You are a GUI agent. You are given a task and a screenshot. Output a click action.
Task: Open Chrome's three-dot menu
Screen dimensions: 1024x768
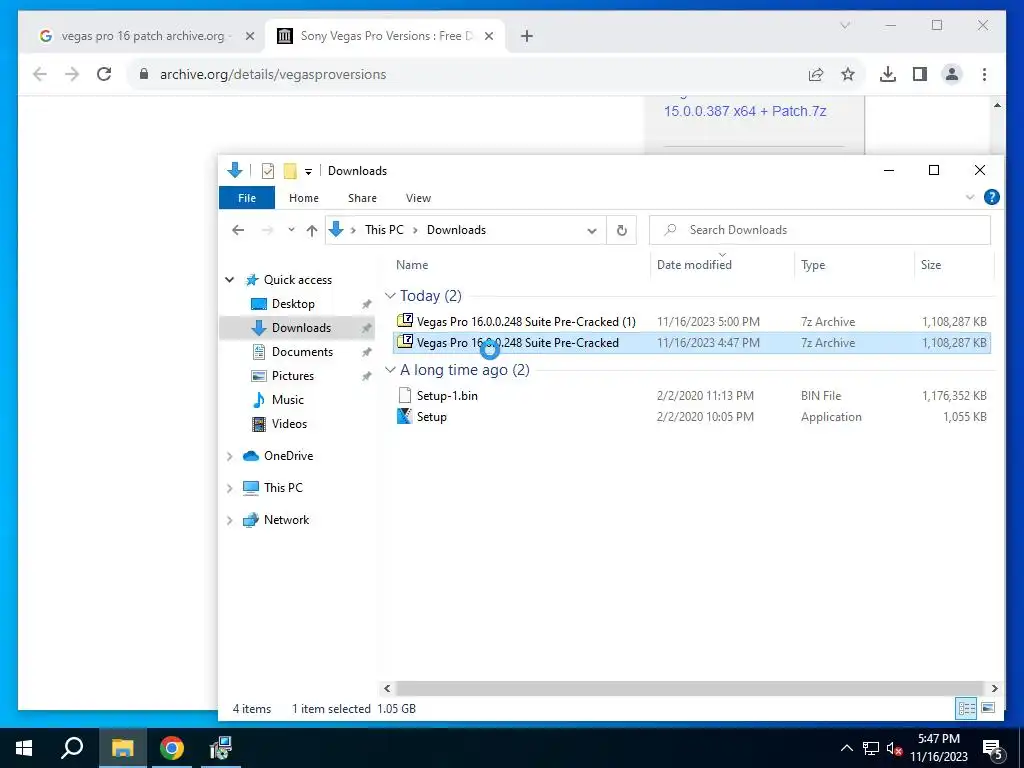click(x=984, y=74)
